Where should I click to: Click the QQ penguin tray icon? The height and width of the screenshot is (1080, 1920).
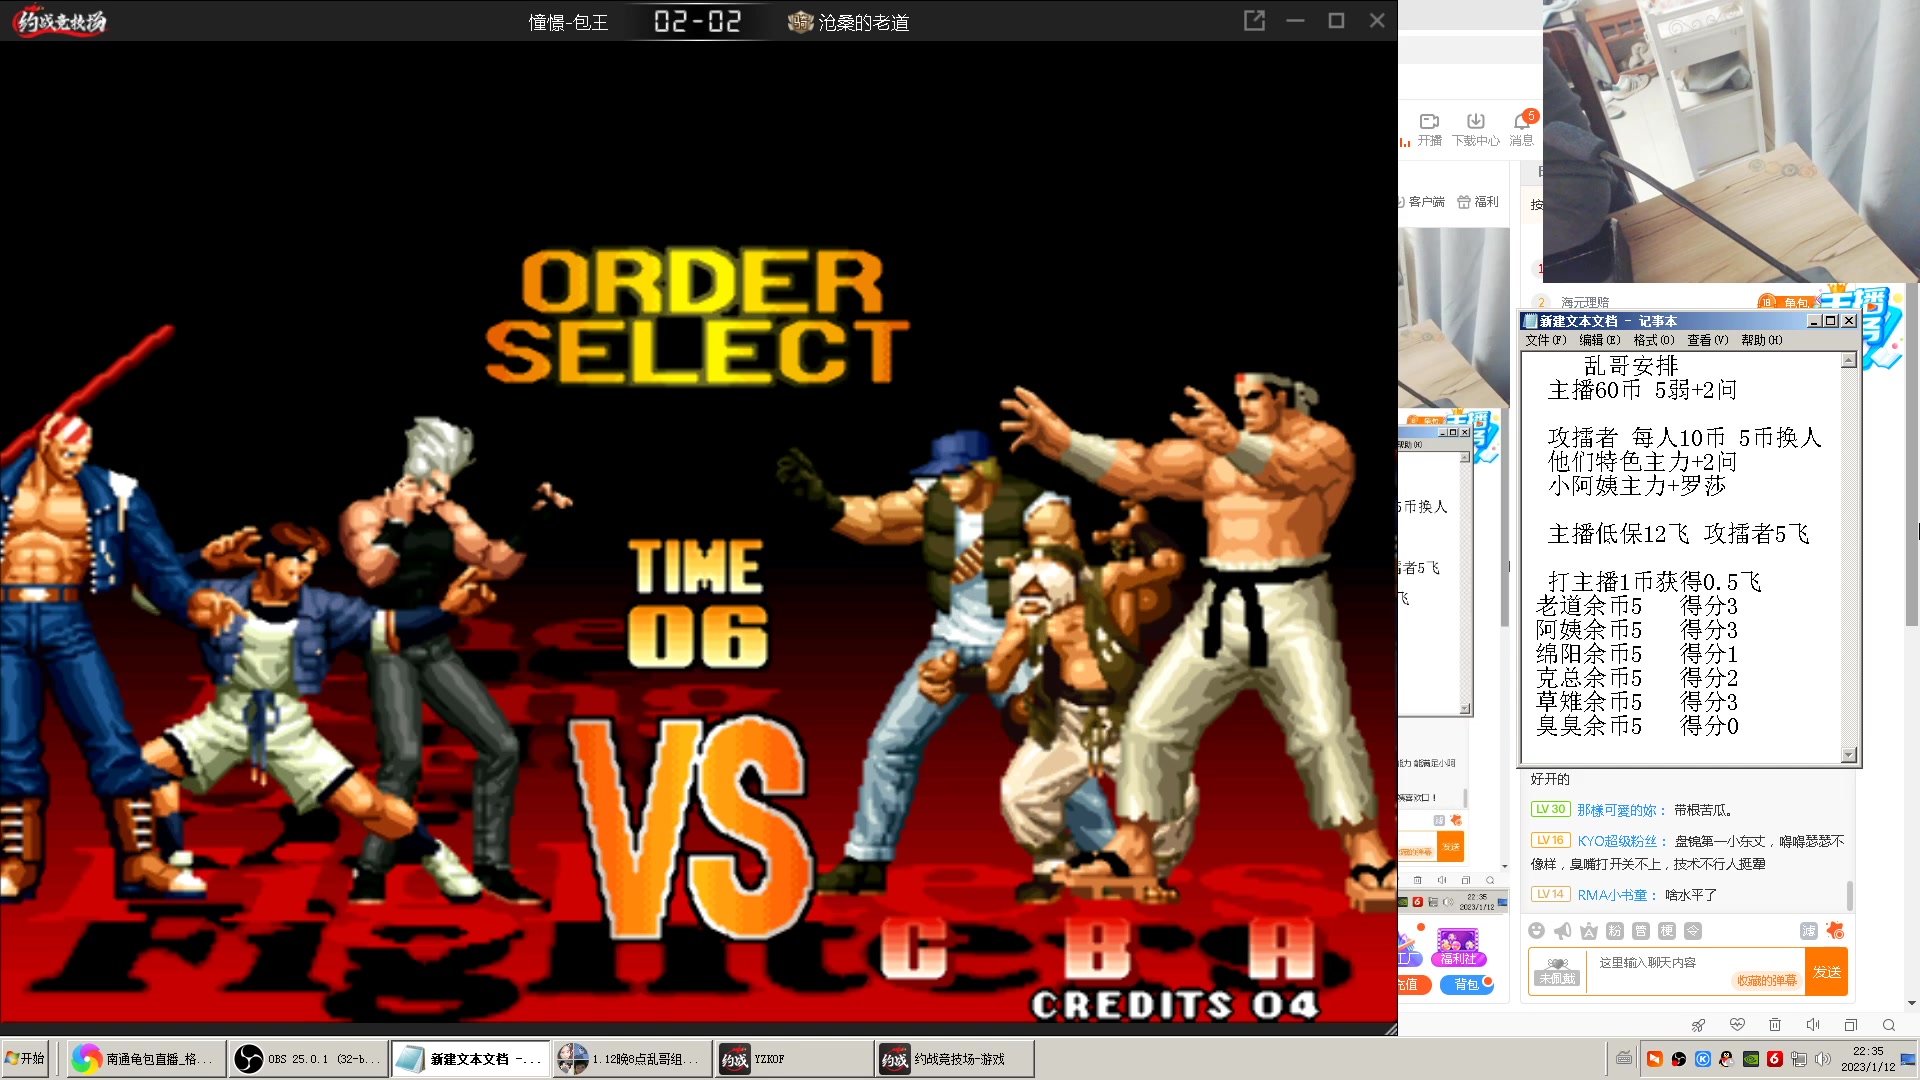pos(1727,1059)
